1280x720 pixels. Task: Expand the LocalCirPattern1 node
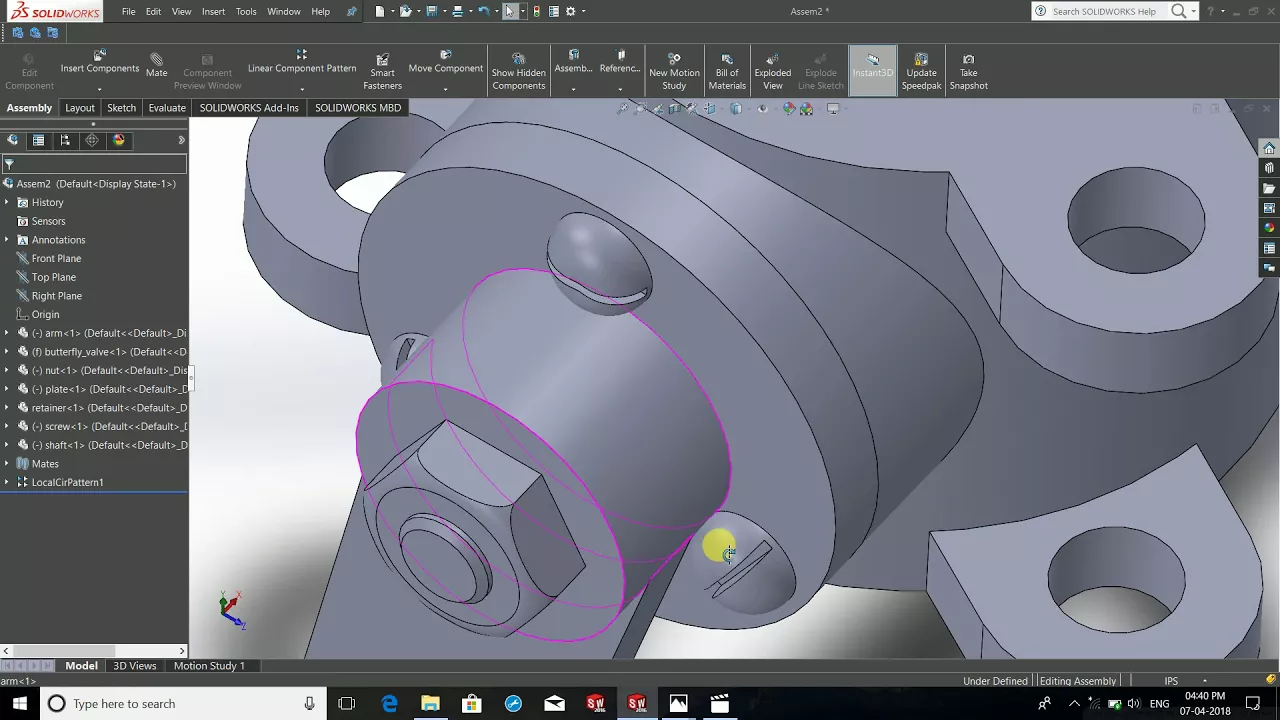(7, 482)
